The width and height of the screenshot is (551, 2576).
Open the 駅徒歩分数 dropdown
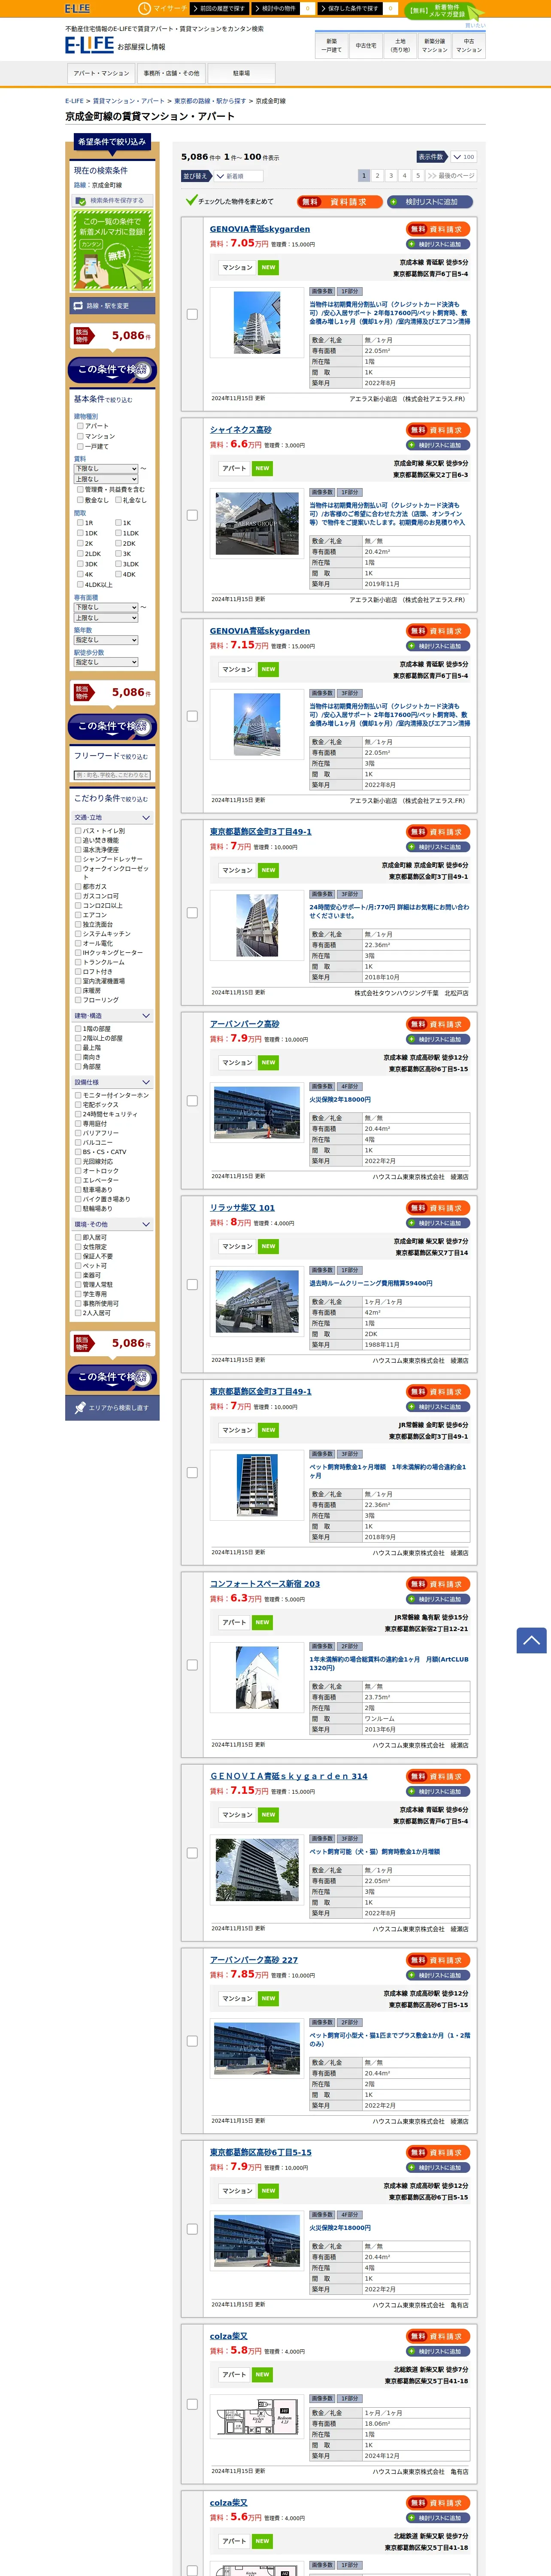click(106, 662)
